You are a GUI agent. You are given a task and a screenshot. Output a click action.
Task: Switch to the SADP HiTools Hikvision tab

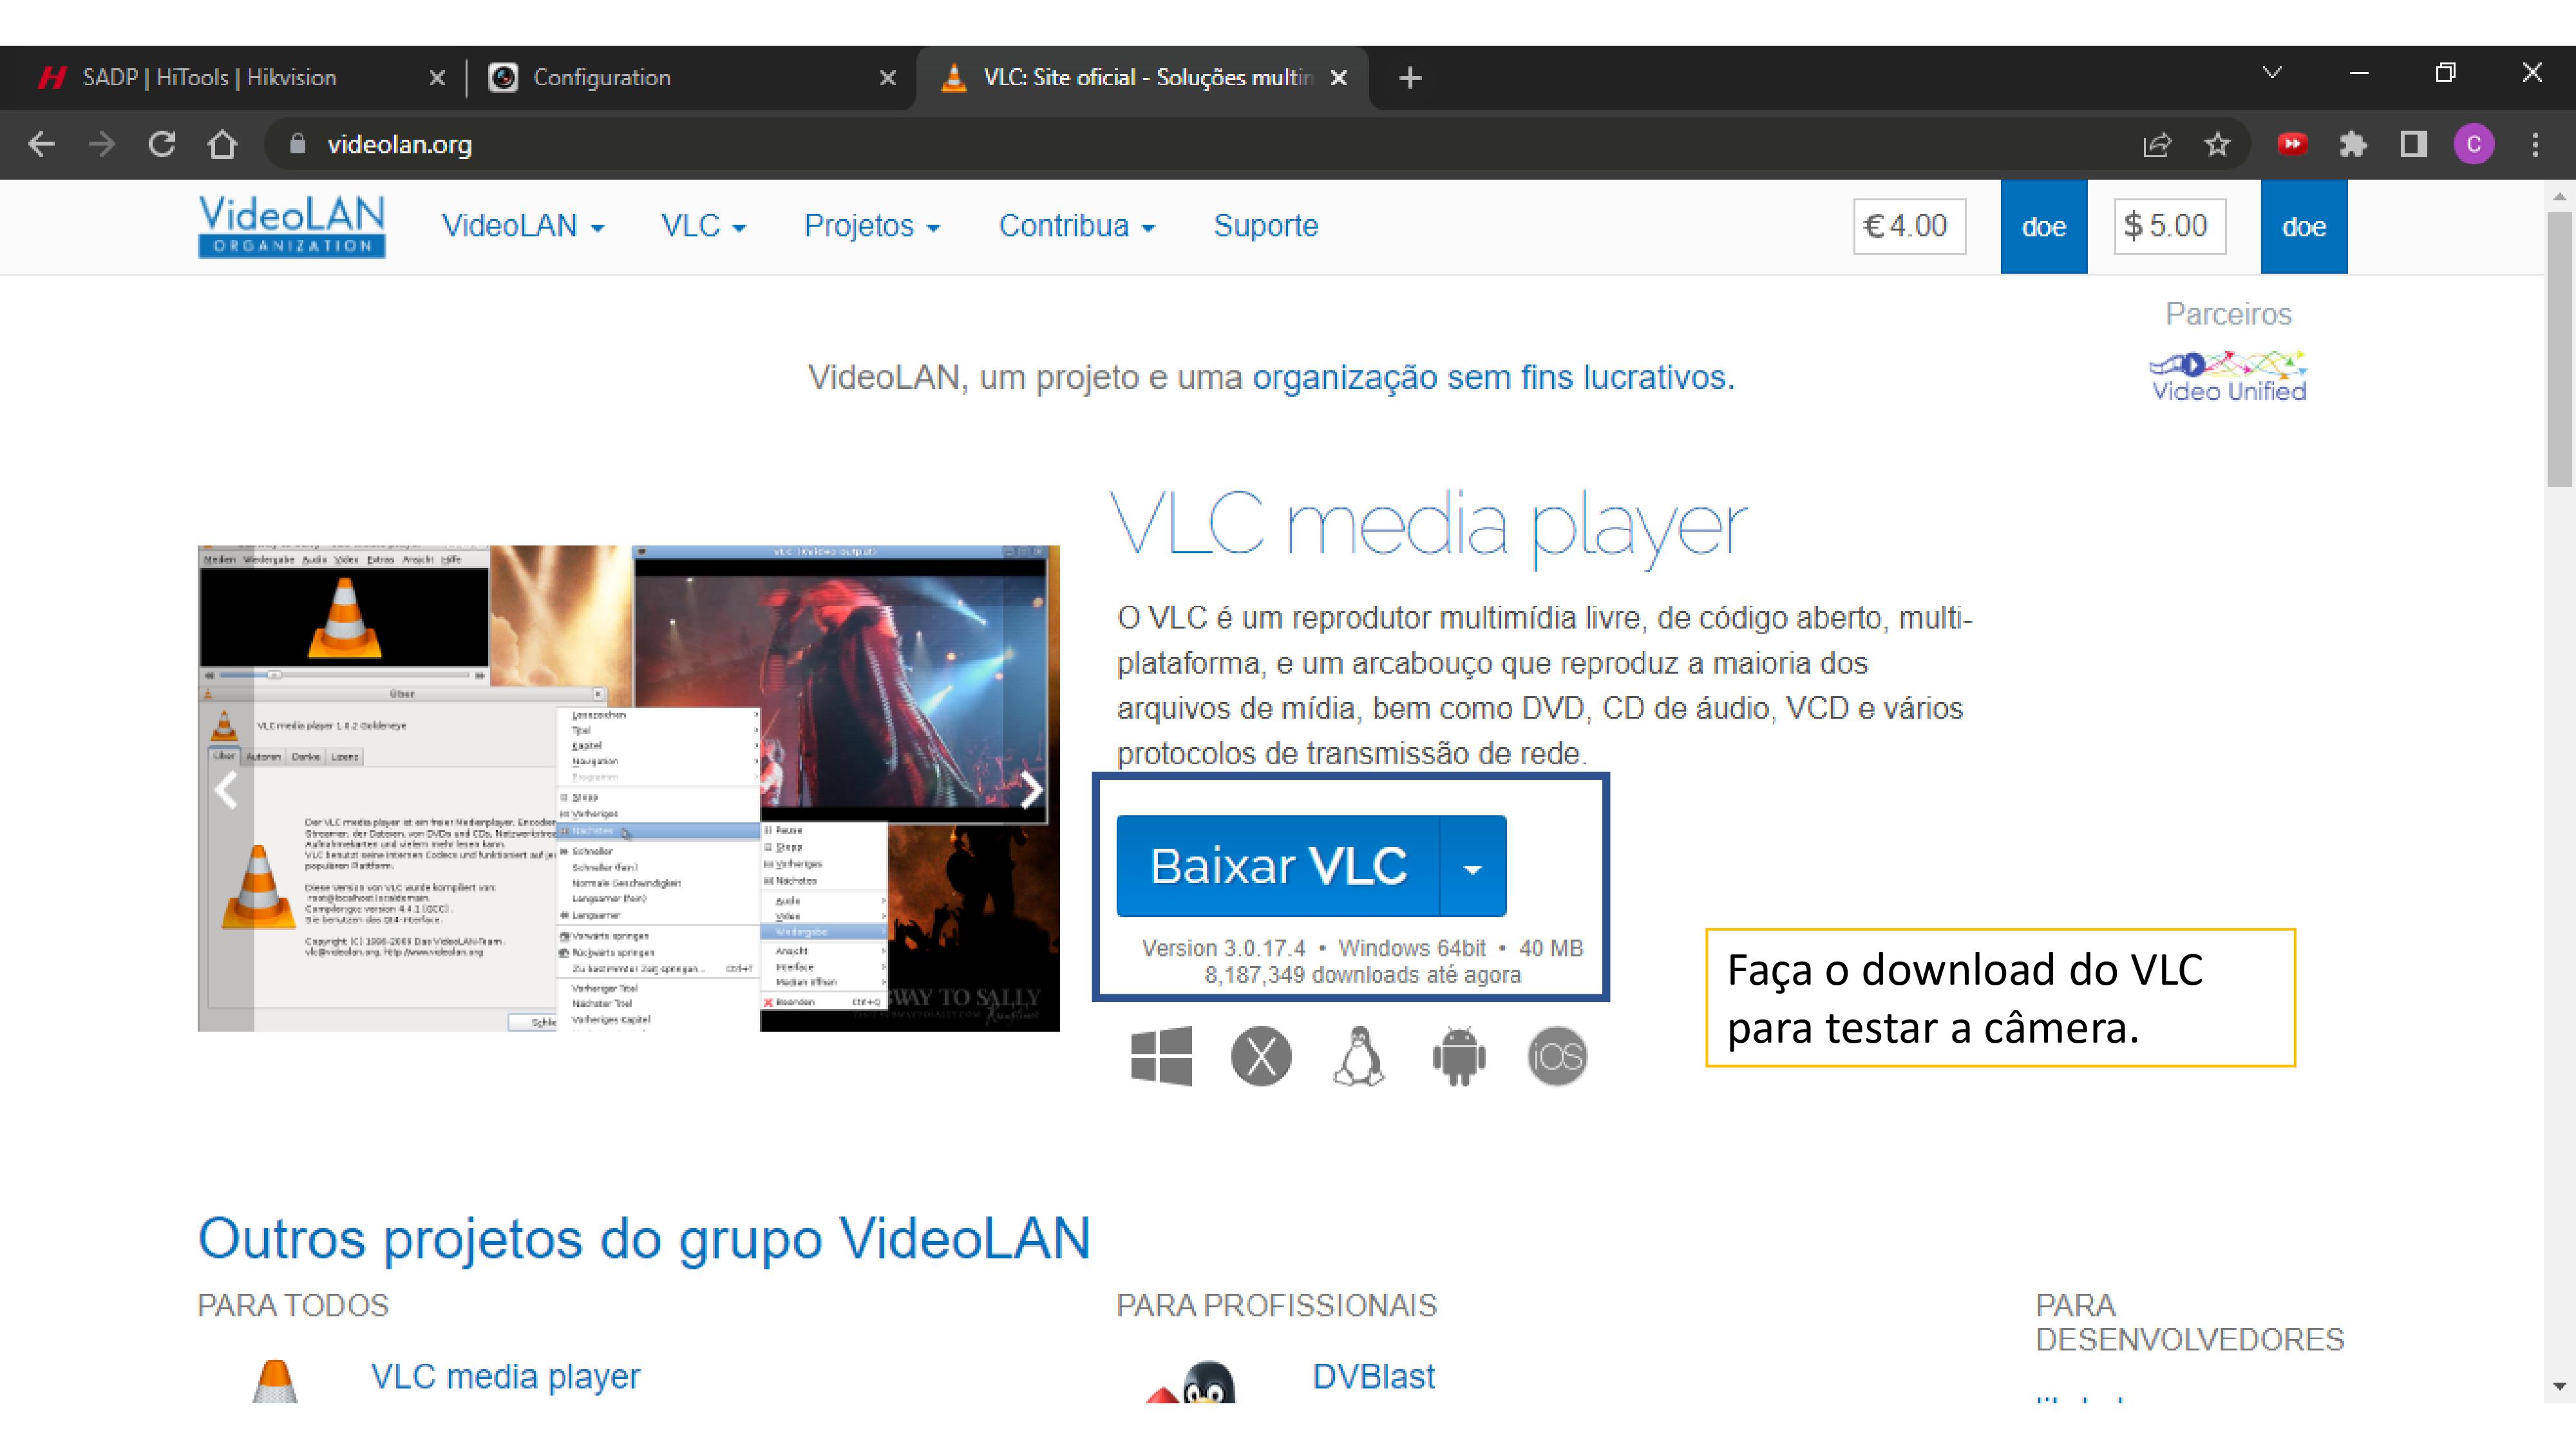[210, 78]
